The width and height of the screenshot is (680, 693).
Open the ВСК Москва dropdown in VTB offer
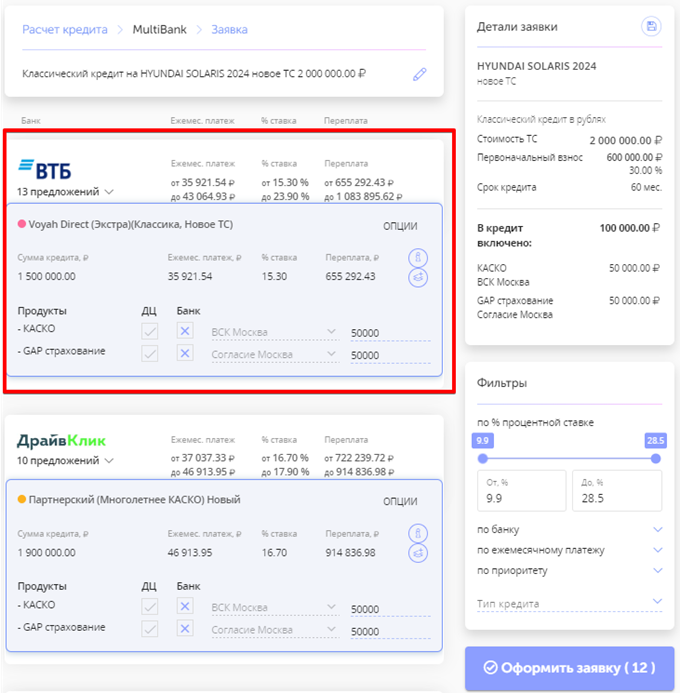click(x=273, y=332)
